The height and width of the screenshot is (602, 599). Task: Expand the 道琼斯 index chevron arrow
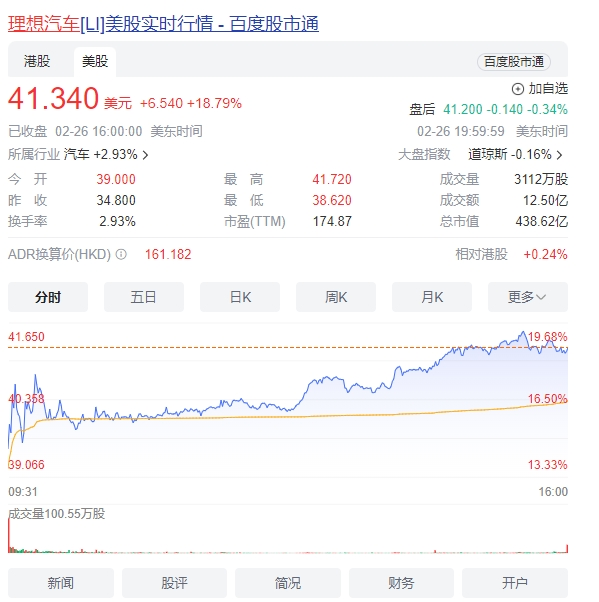(x=559, y=155)
